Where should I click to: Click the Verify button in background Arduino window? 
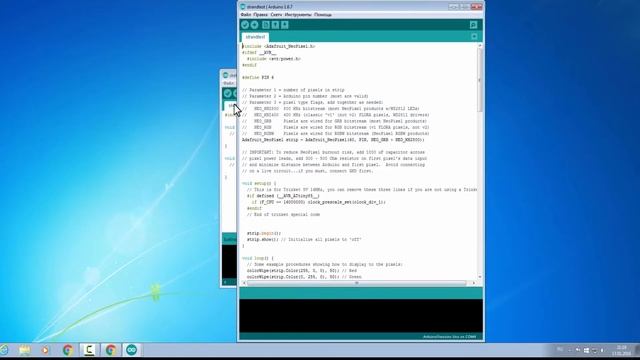[x=227, y=93]
